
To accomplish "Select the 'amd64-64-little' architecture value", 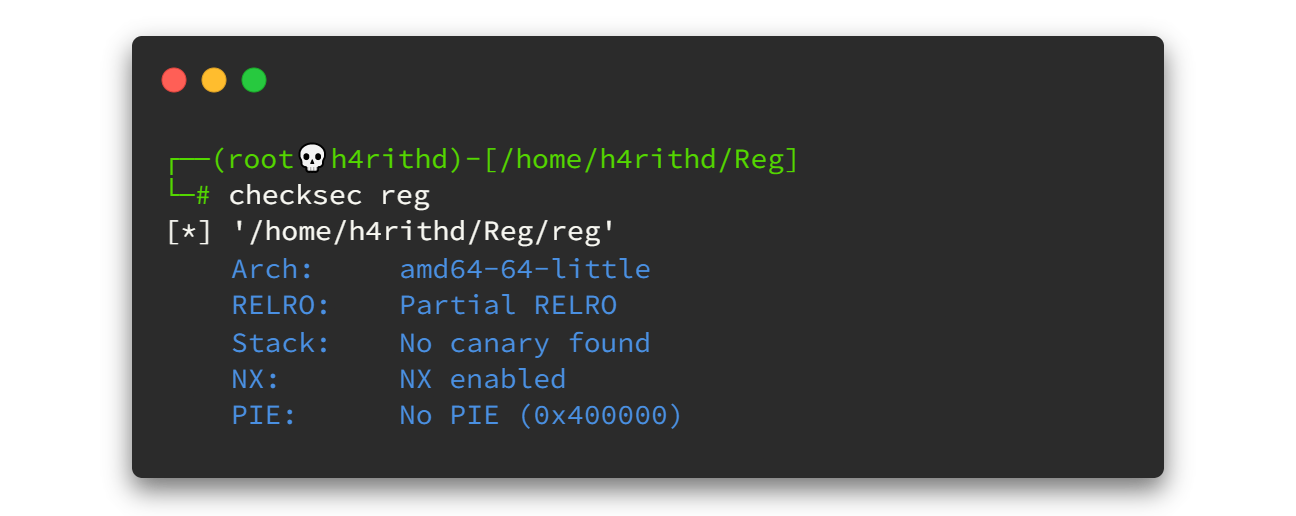I will tap(525, 269).
